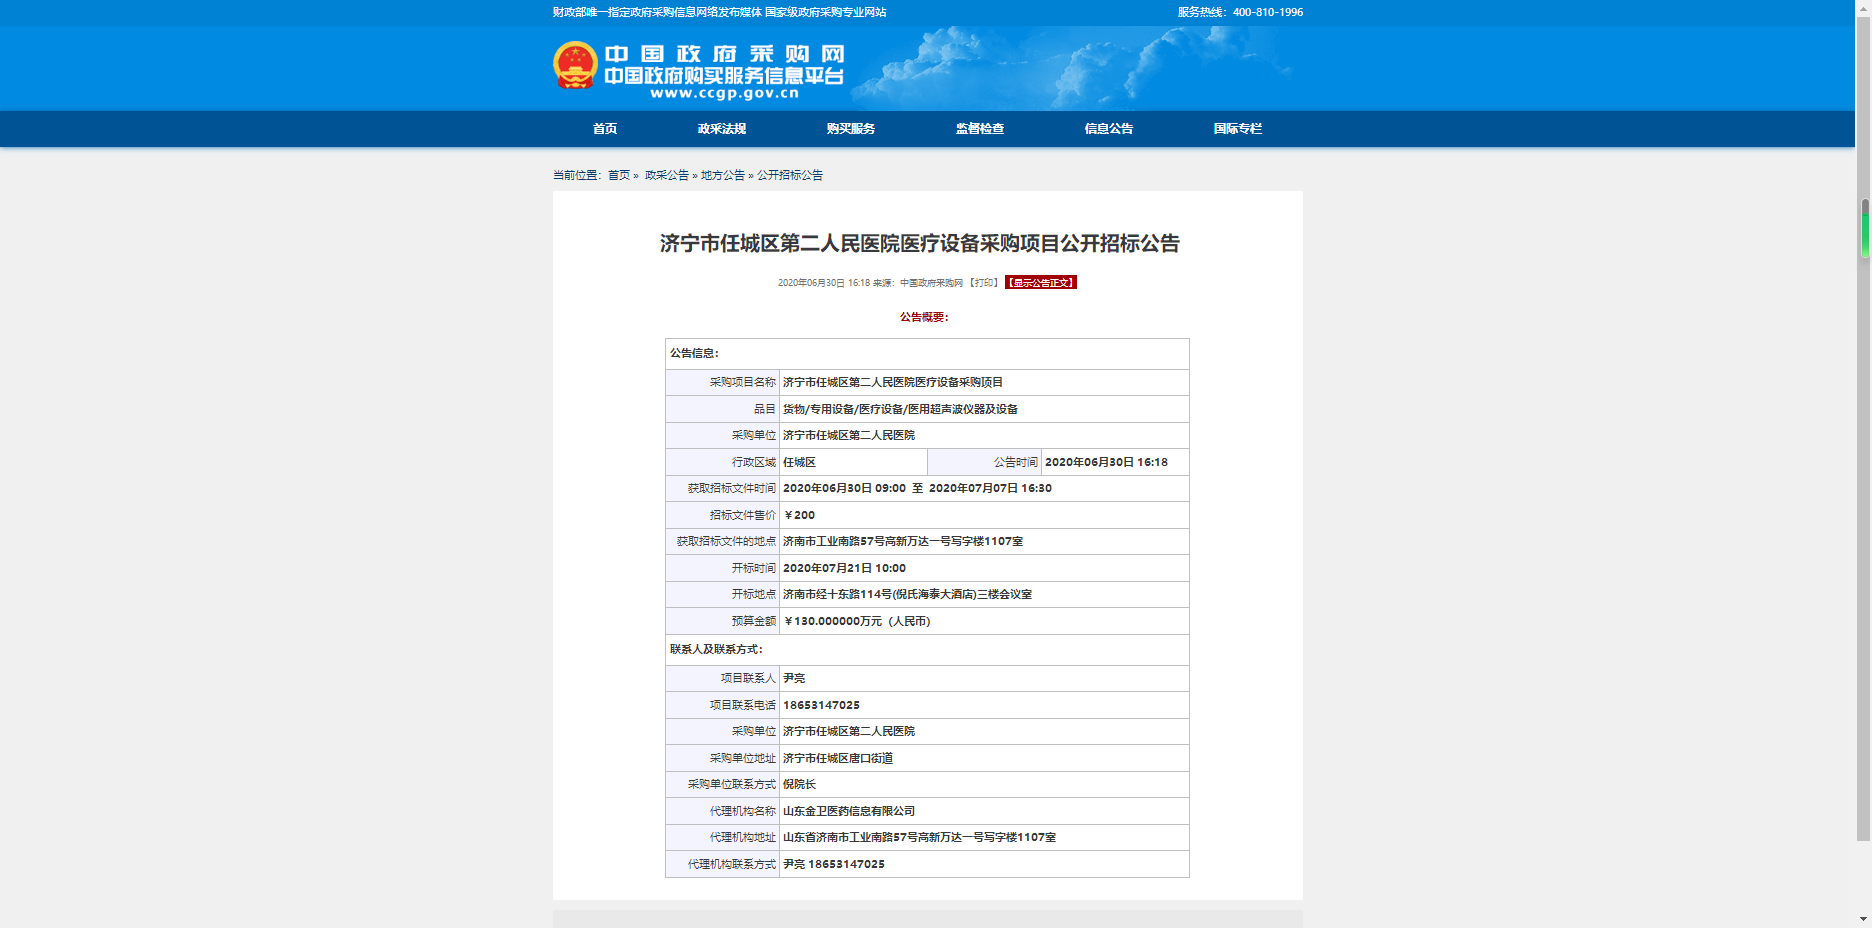Click the 代理机构联系方式 value 尹亮 18653147025
Image resolution: width=1872 pixels, height=928 pixels.
coord(834,864)
